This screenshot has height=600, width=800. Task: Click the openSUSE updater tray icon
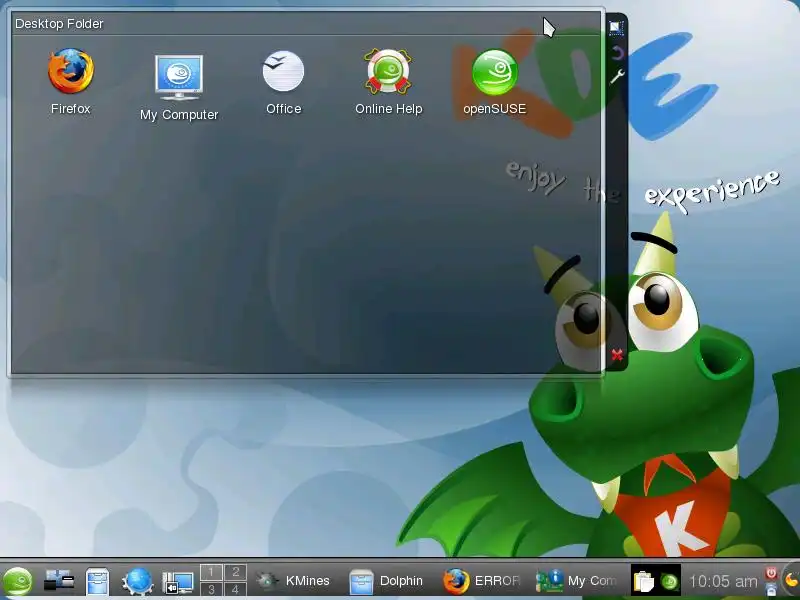[669, 581]
